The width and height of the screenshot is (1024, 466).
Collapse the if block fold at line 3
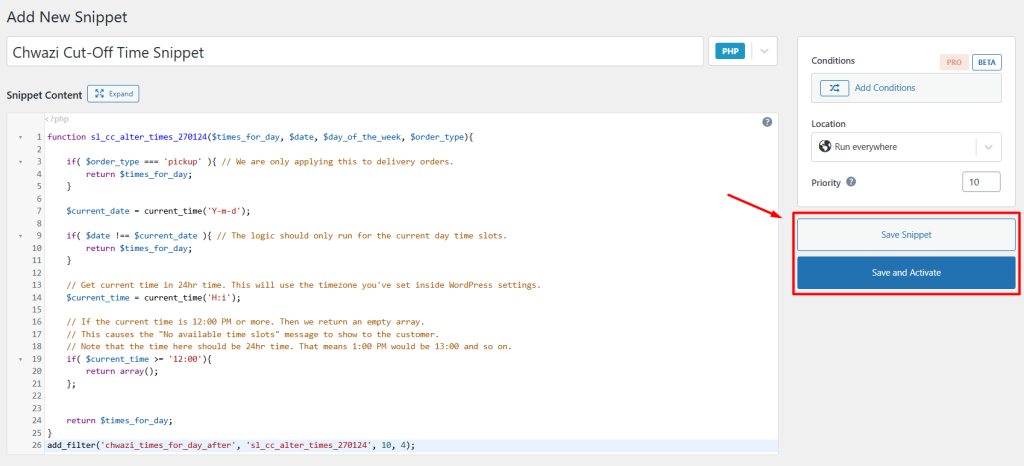20,163
